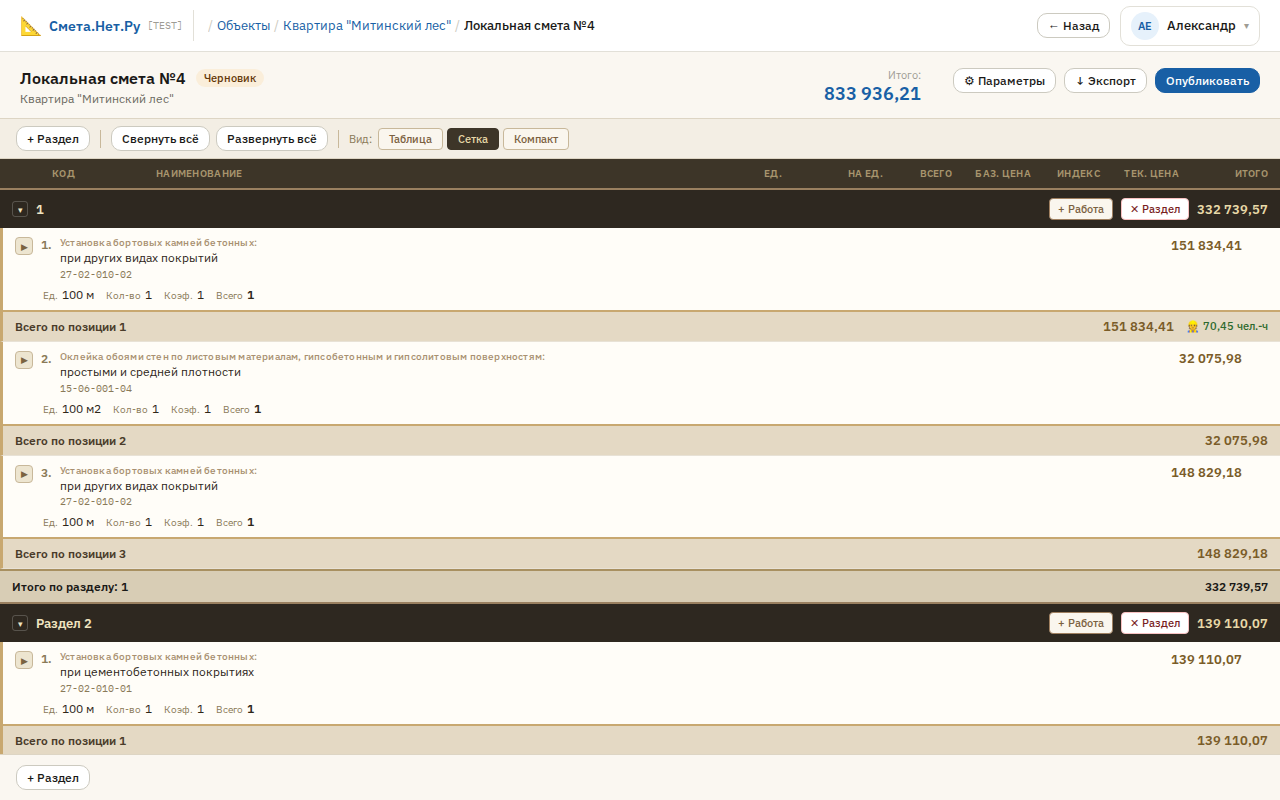Switch view to Таблица
Screen dimensions: 1280x800
coord(410,139)
